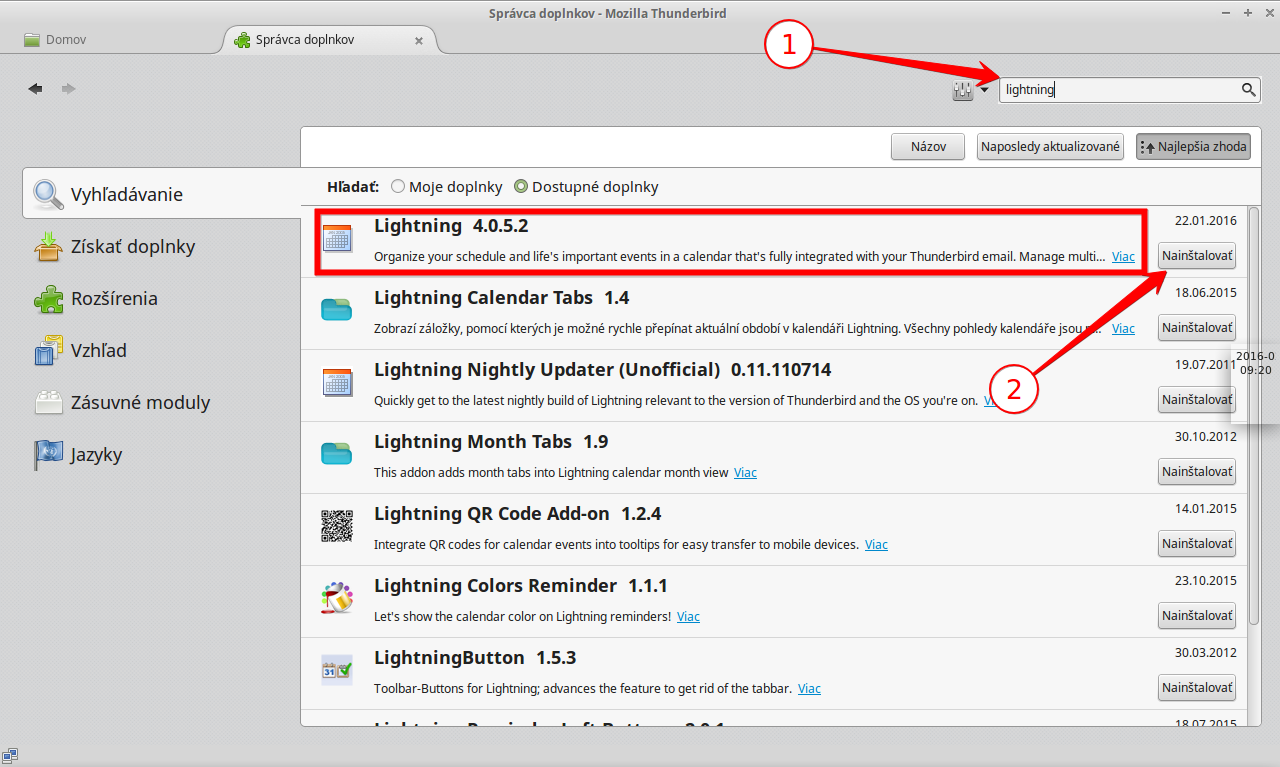This screenshot has width=1280, height=767.
Task: Open Viac link for Lightning 4.0.5.2
Action: click(x=1123, y=257)
